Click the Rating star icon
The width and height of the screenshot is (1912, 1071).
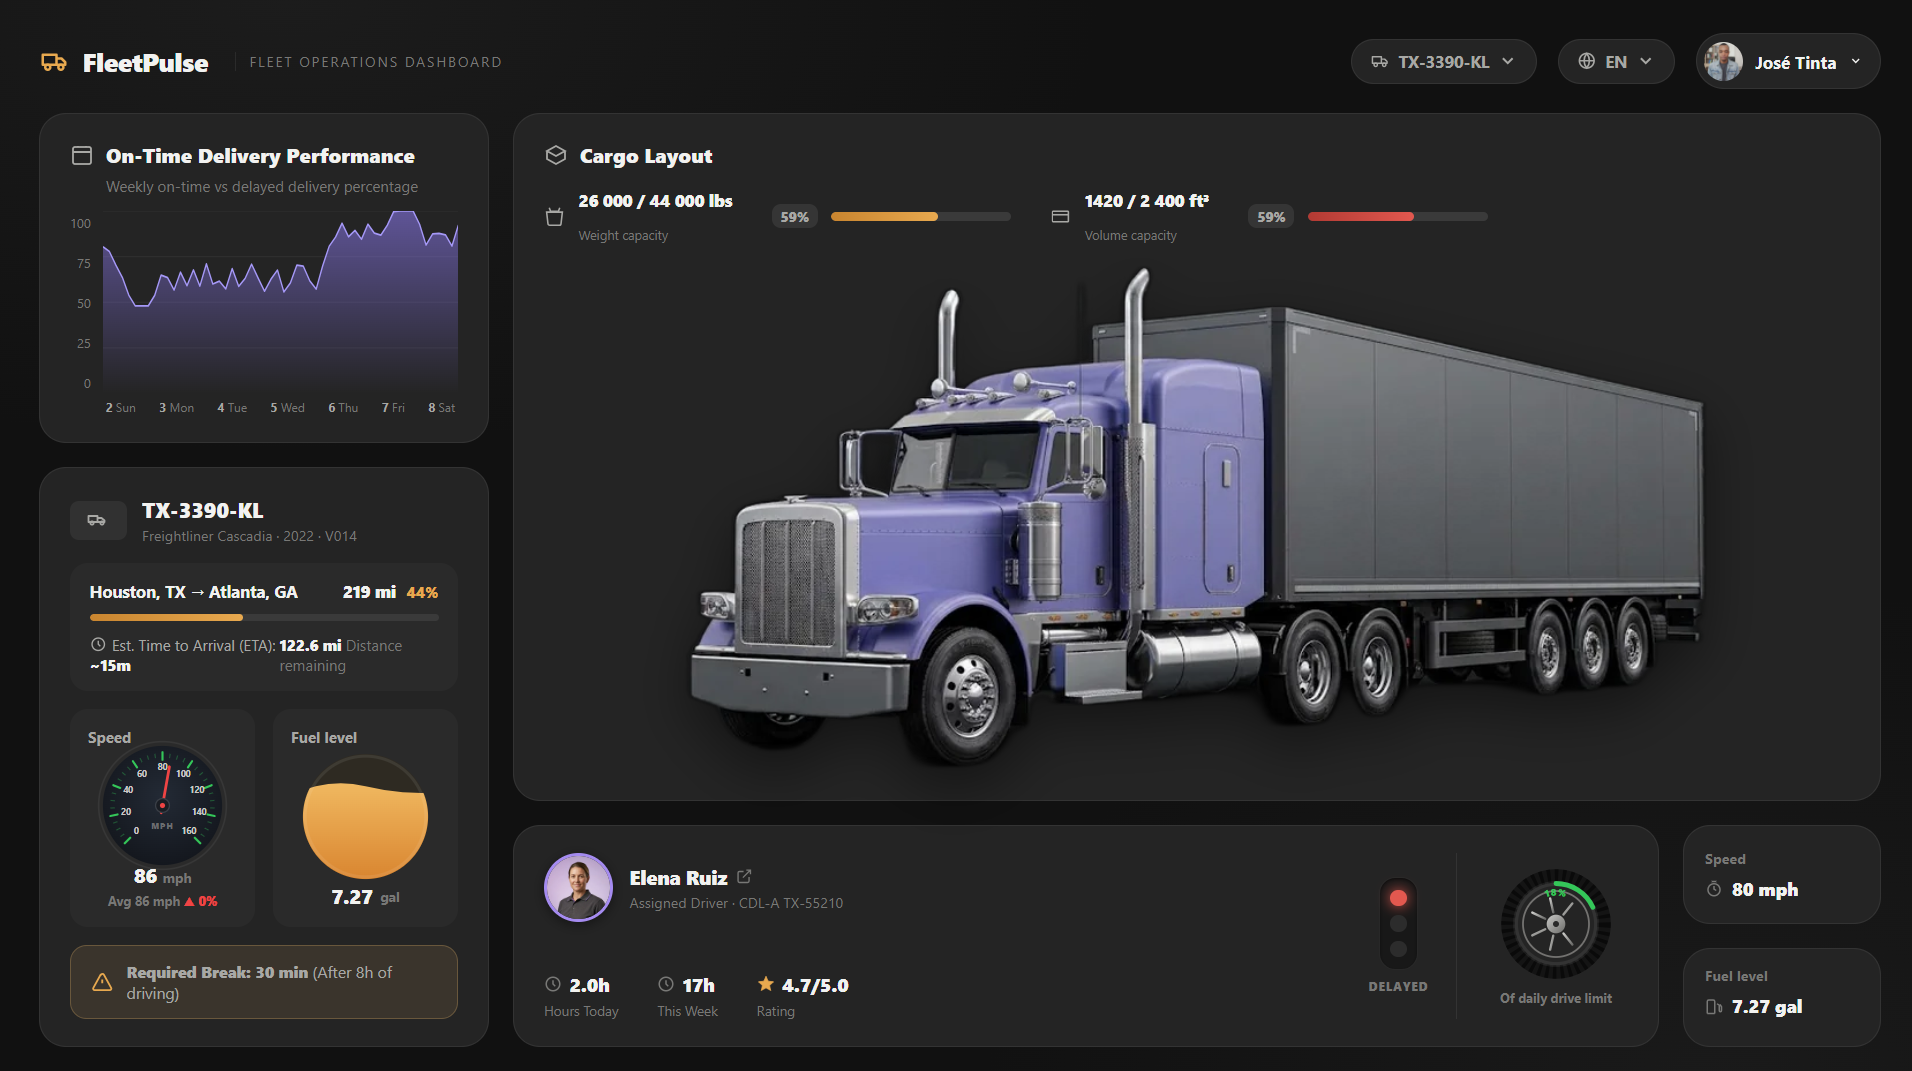[x=766, y=984]
